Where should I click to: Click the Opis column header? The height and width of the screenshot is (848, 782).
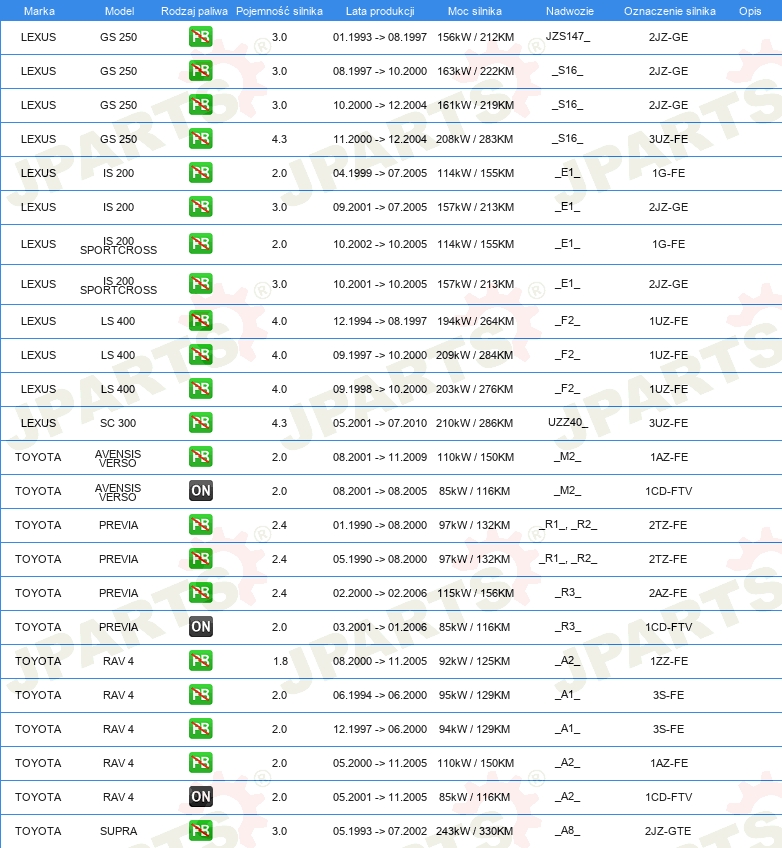750,11
